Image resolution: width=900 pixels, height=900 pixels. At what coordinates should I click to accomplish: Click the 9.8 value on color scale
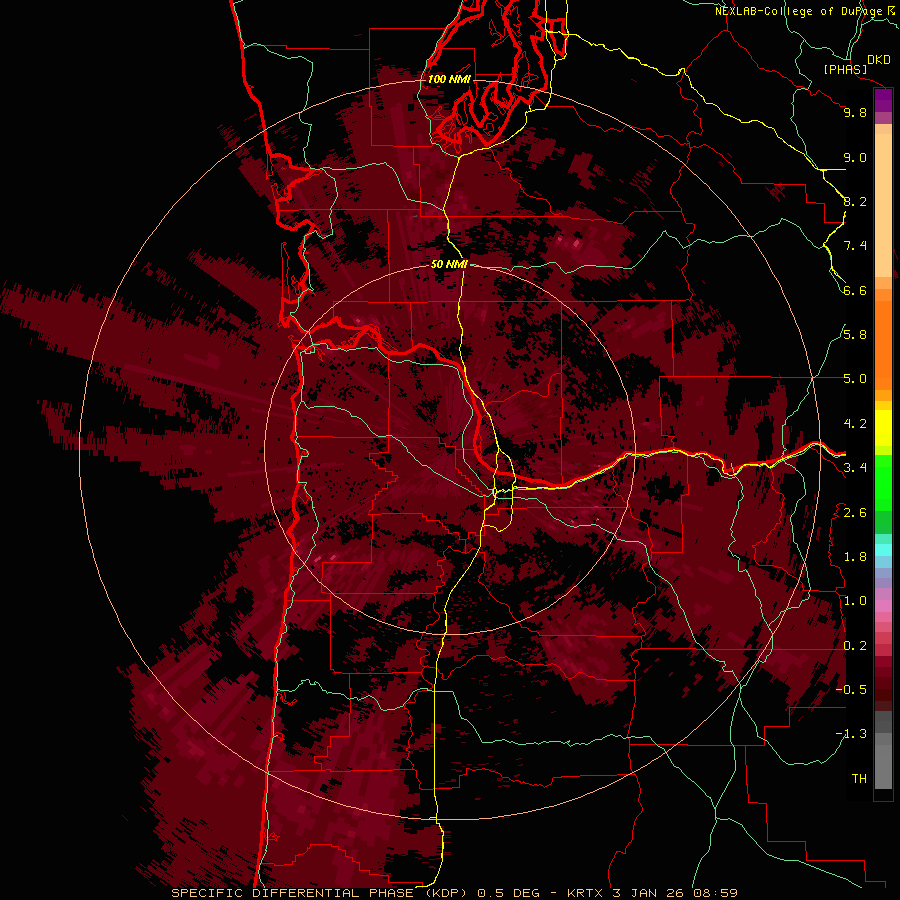(x=855, y=112)
